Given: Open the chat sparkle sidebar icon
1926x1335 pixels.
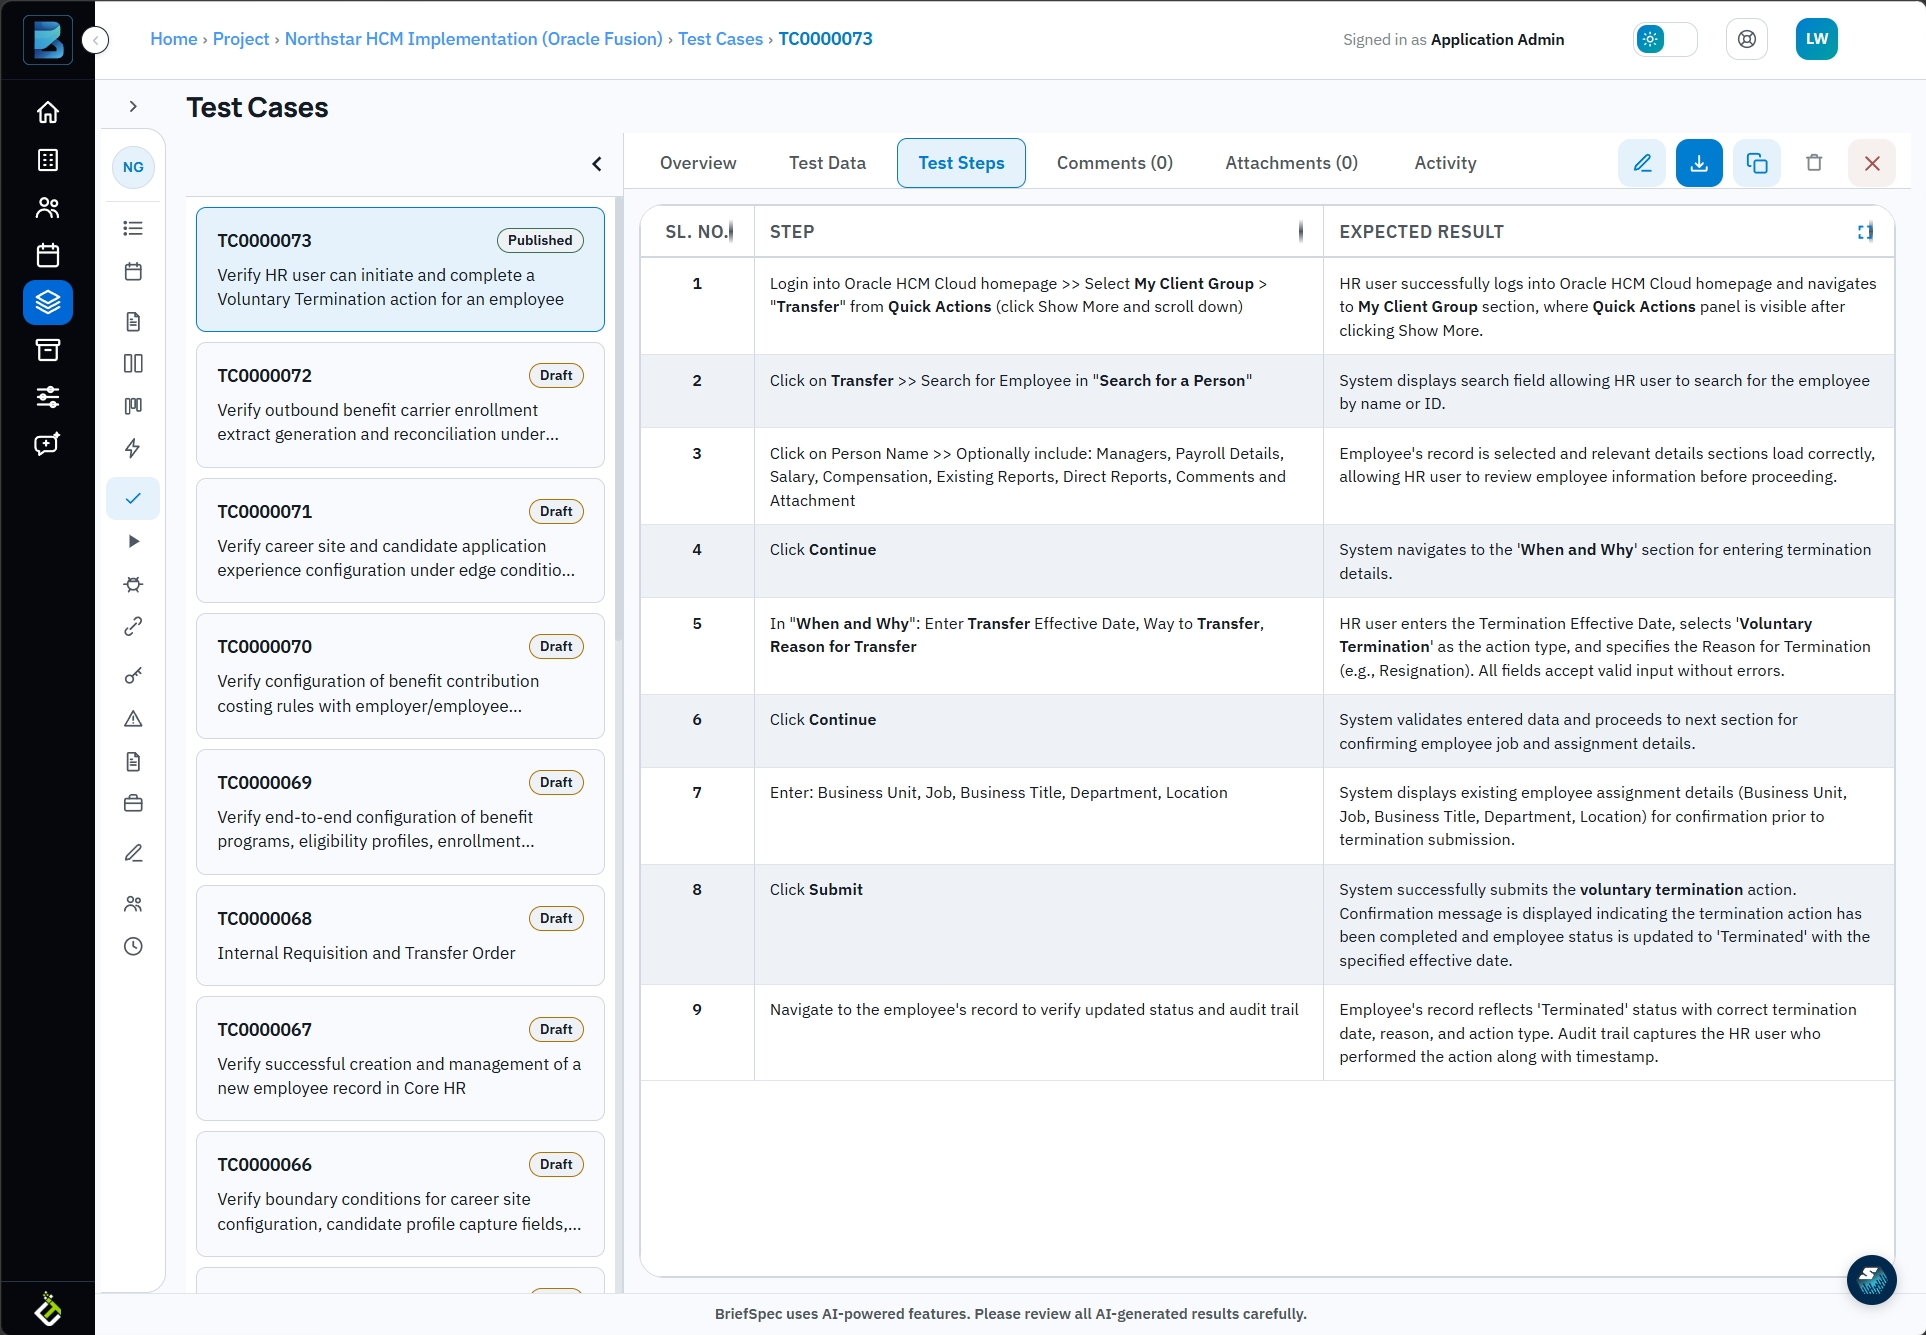Looking at the screenshot, I should [x=47, y=445].
